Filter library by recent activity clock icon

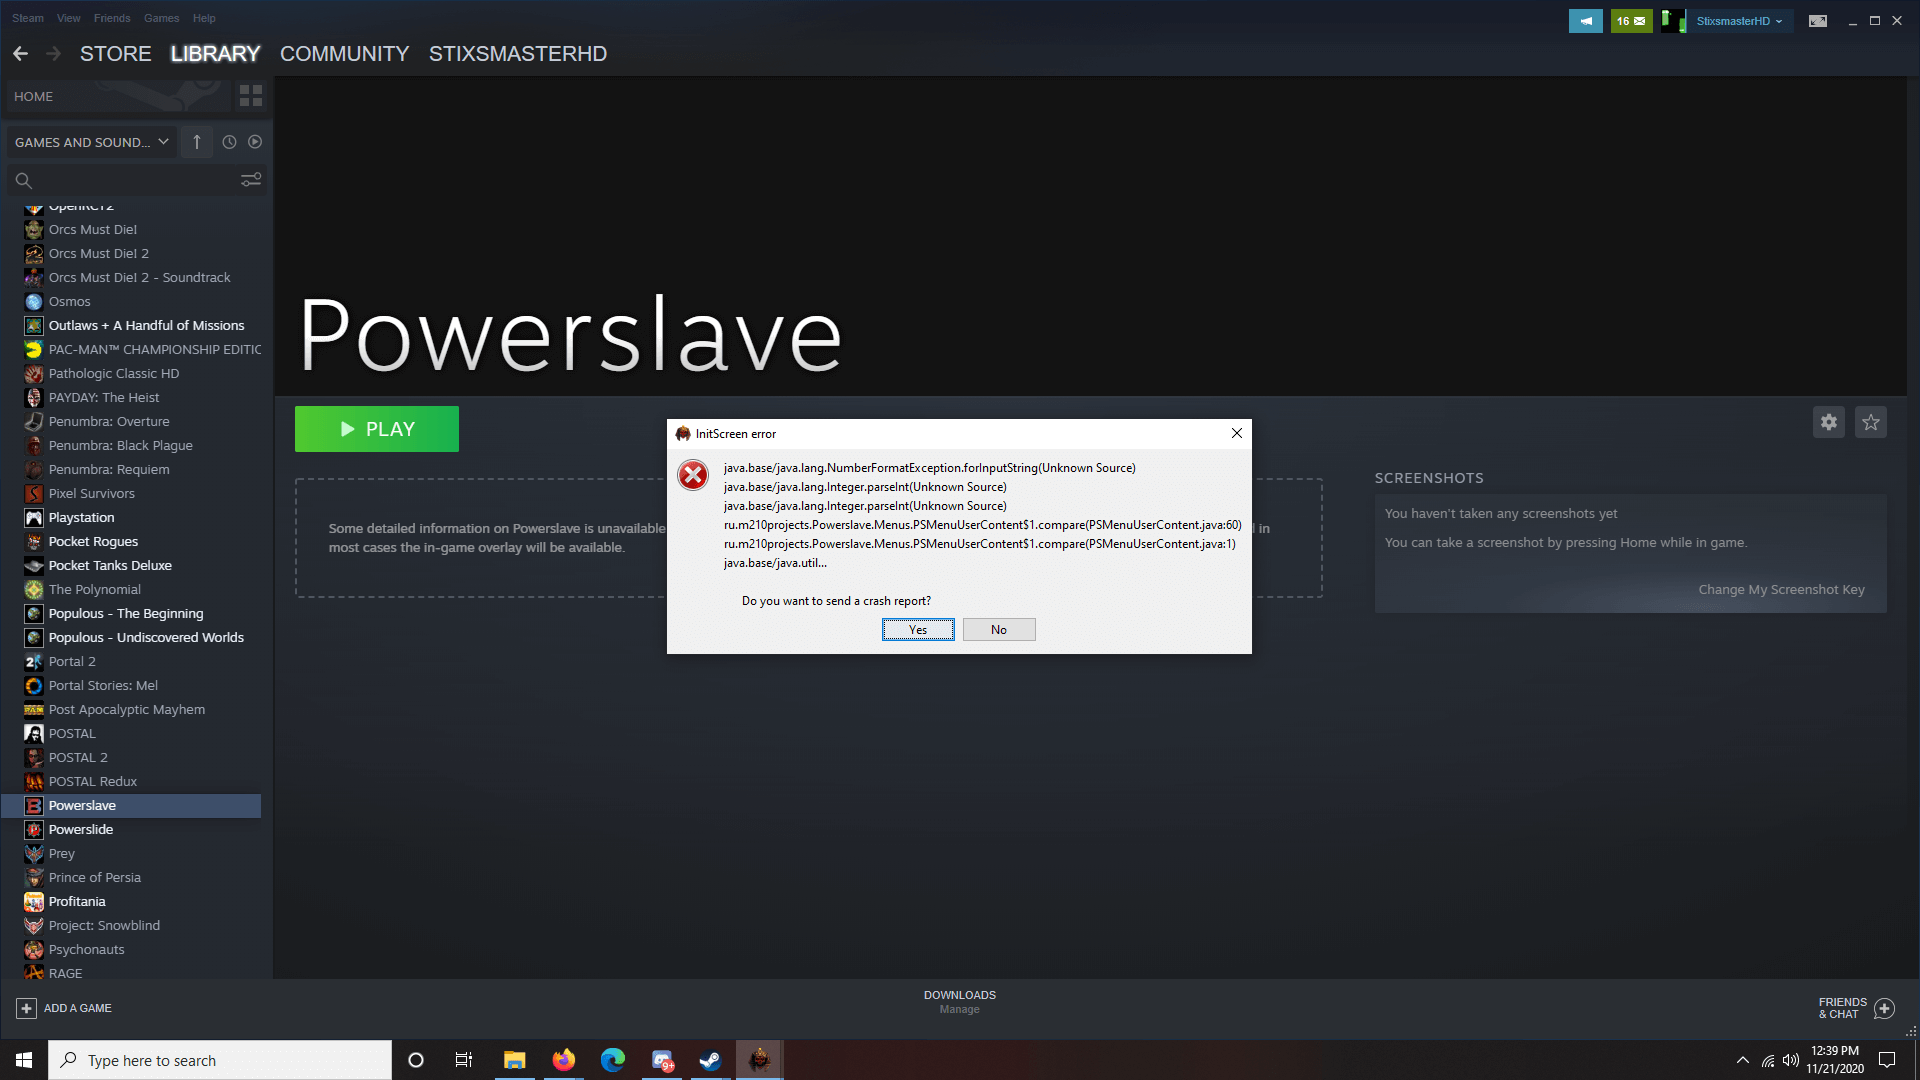(229, 142)
